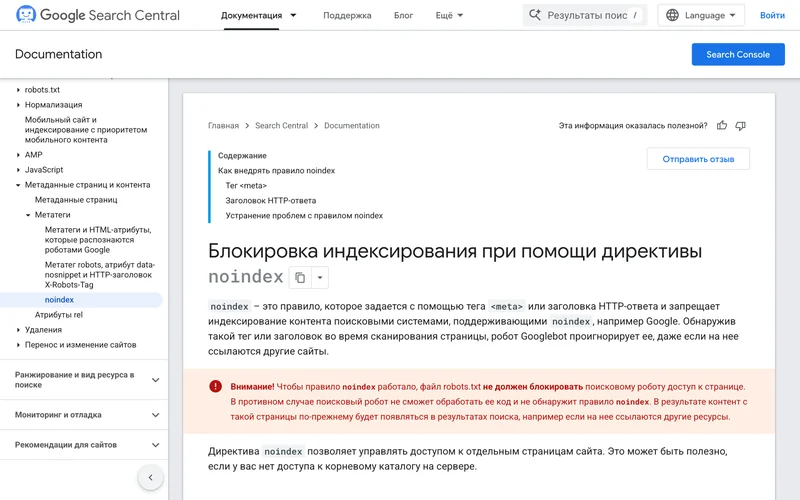
Task: Open the dropdown arrow next to the copy icon
Action: (x=320, y=278)
